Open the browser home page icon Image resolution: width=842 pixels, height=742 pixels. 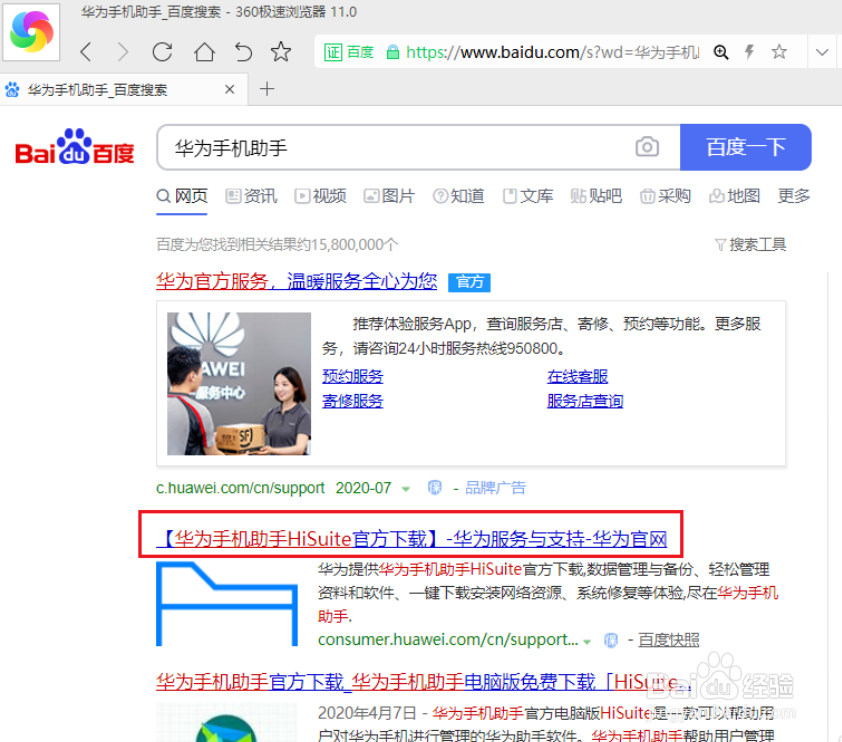pos(204,52)
